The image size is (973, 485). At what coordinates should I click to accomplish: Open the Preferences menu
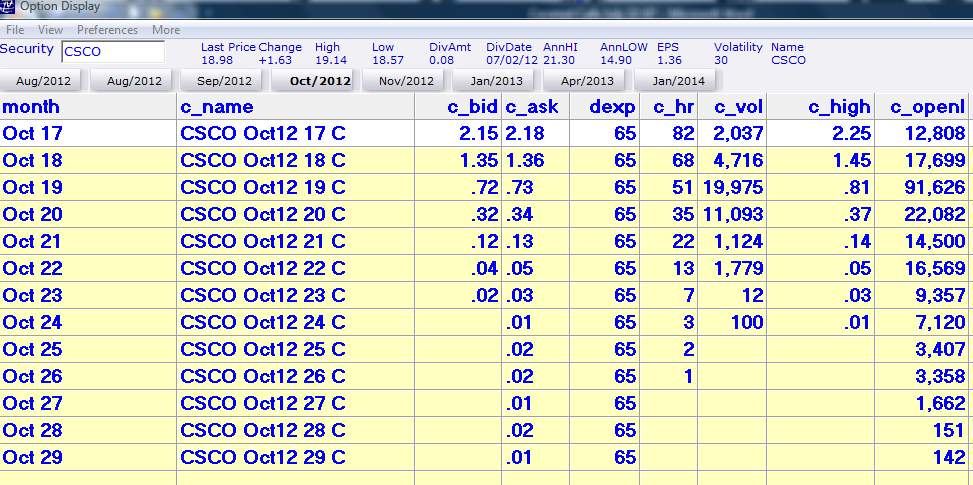pyautogui.click(x=107, y=30)
